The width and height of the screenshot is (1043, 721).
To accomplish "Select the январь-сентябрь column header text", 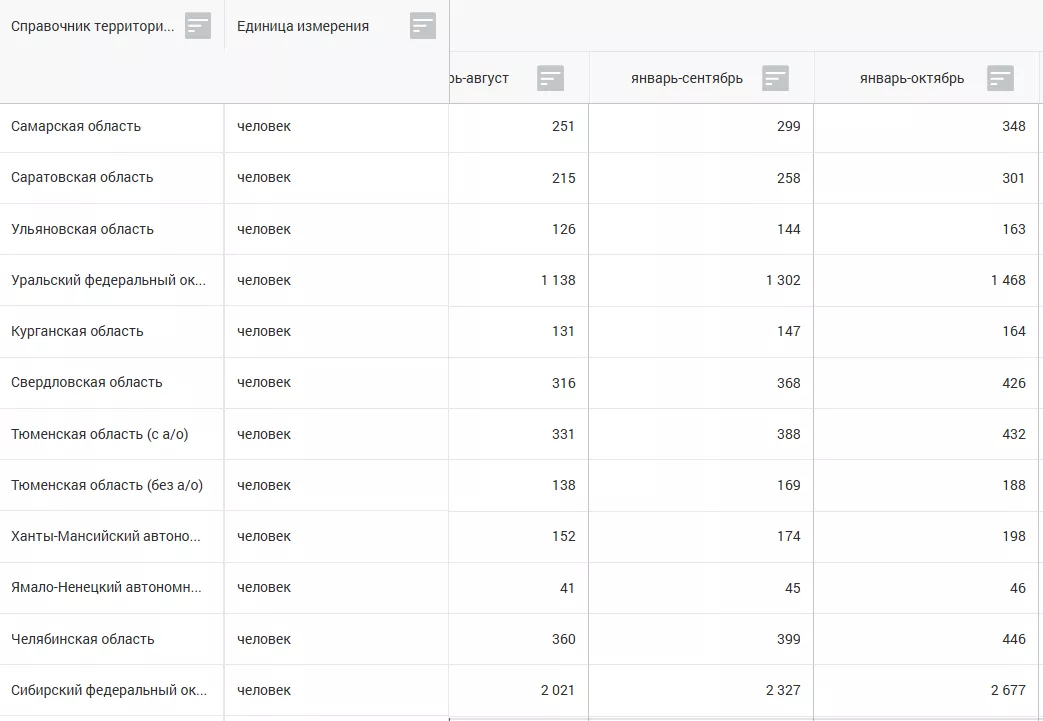I will coord(686,78).
